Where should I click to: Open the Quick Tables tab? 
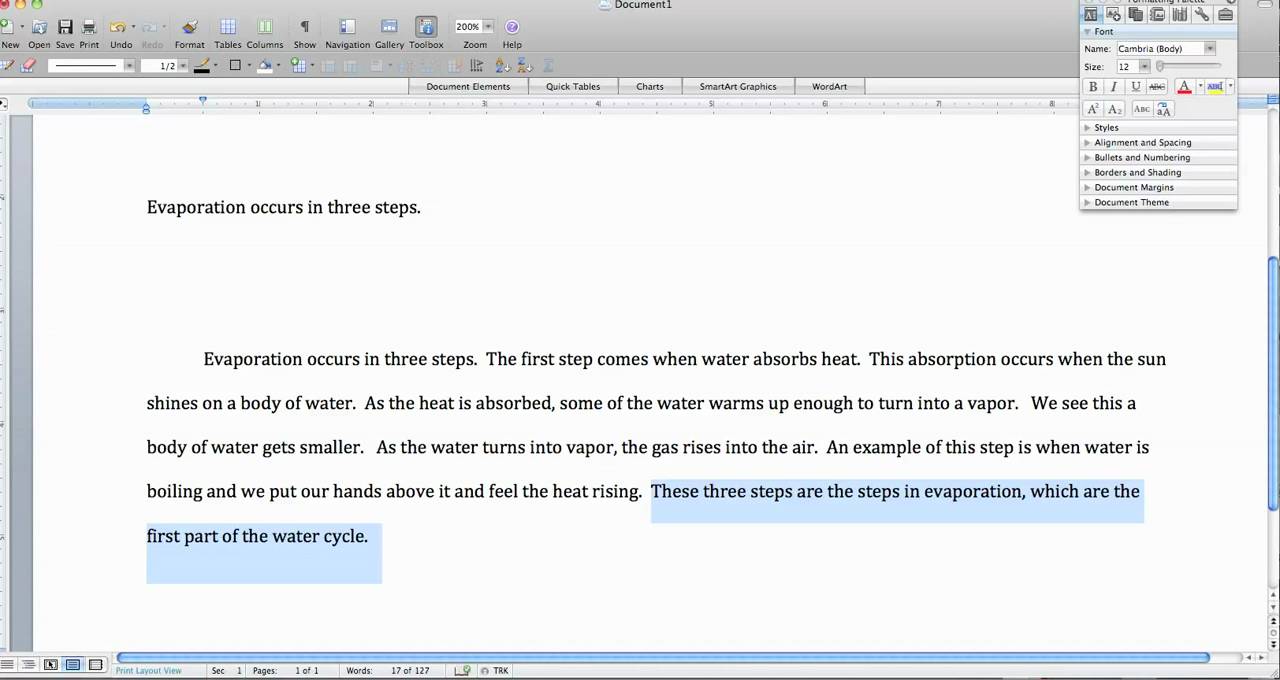click(573, 86)
